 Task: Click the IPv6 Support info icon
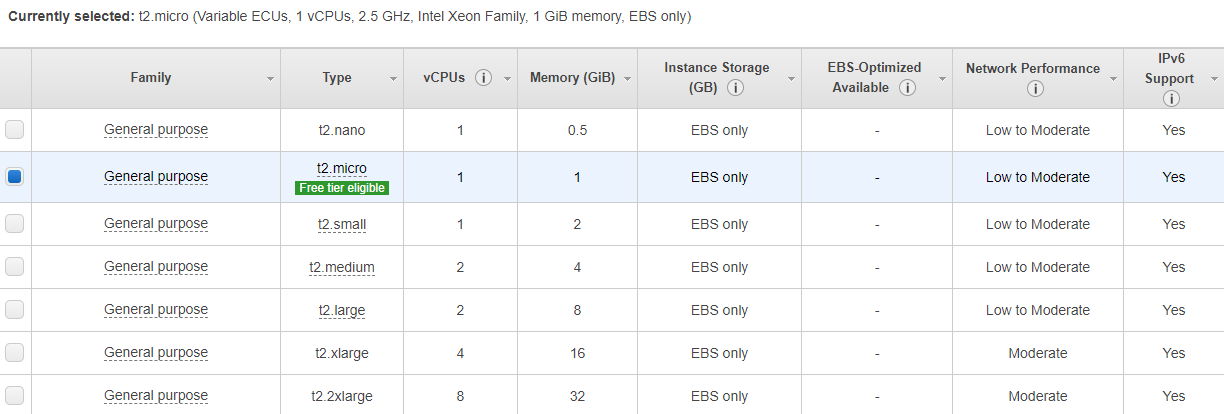(x=1171, y=99)
